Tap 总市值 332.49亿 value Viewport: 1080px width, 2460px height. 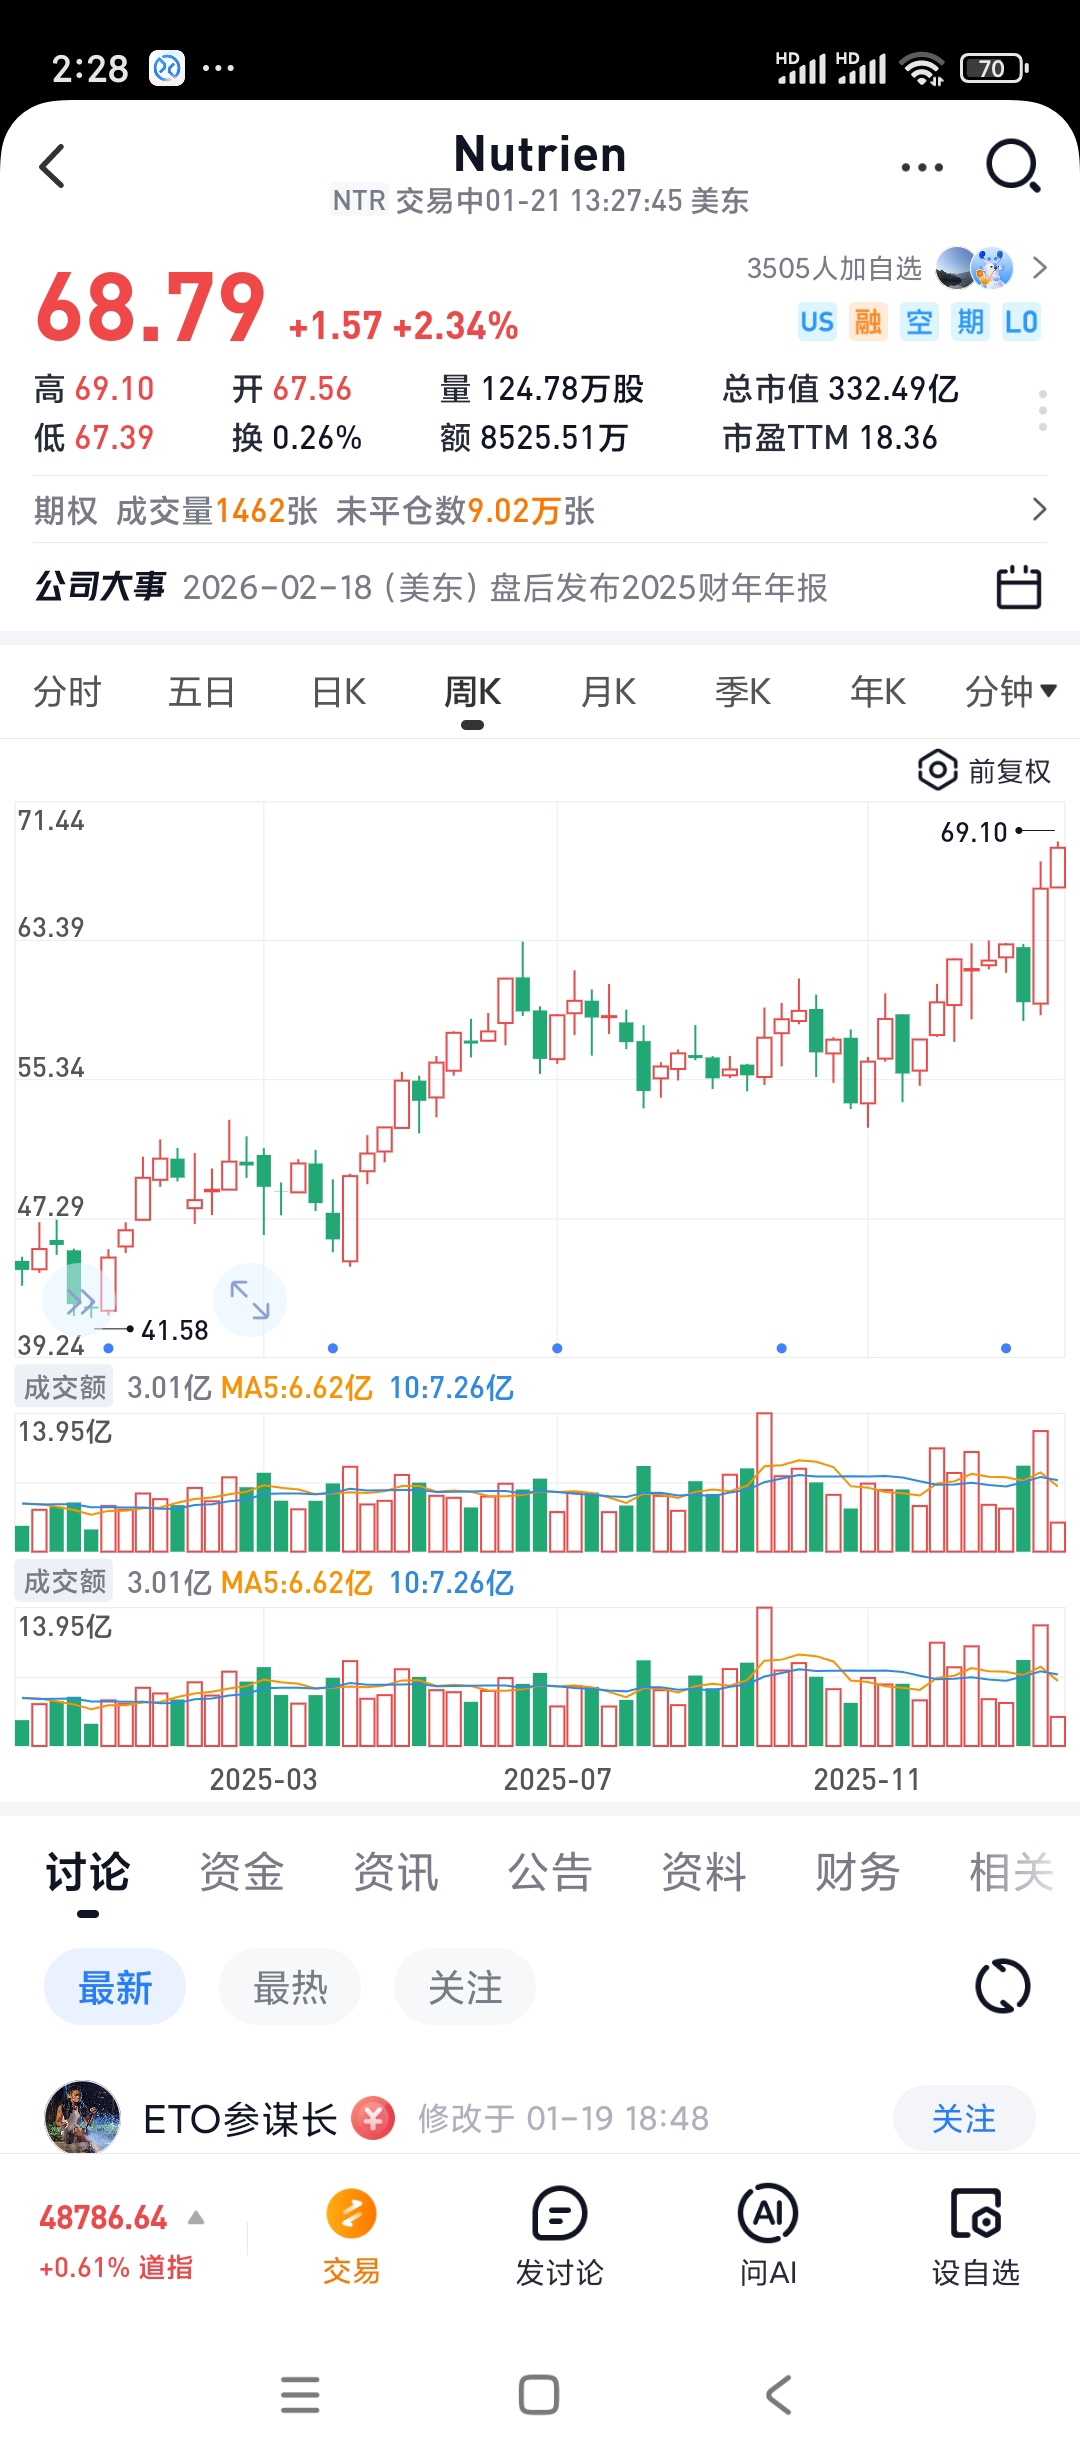pos(841,388)
